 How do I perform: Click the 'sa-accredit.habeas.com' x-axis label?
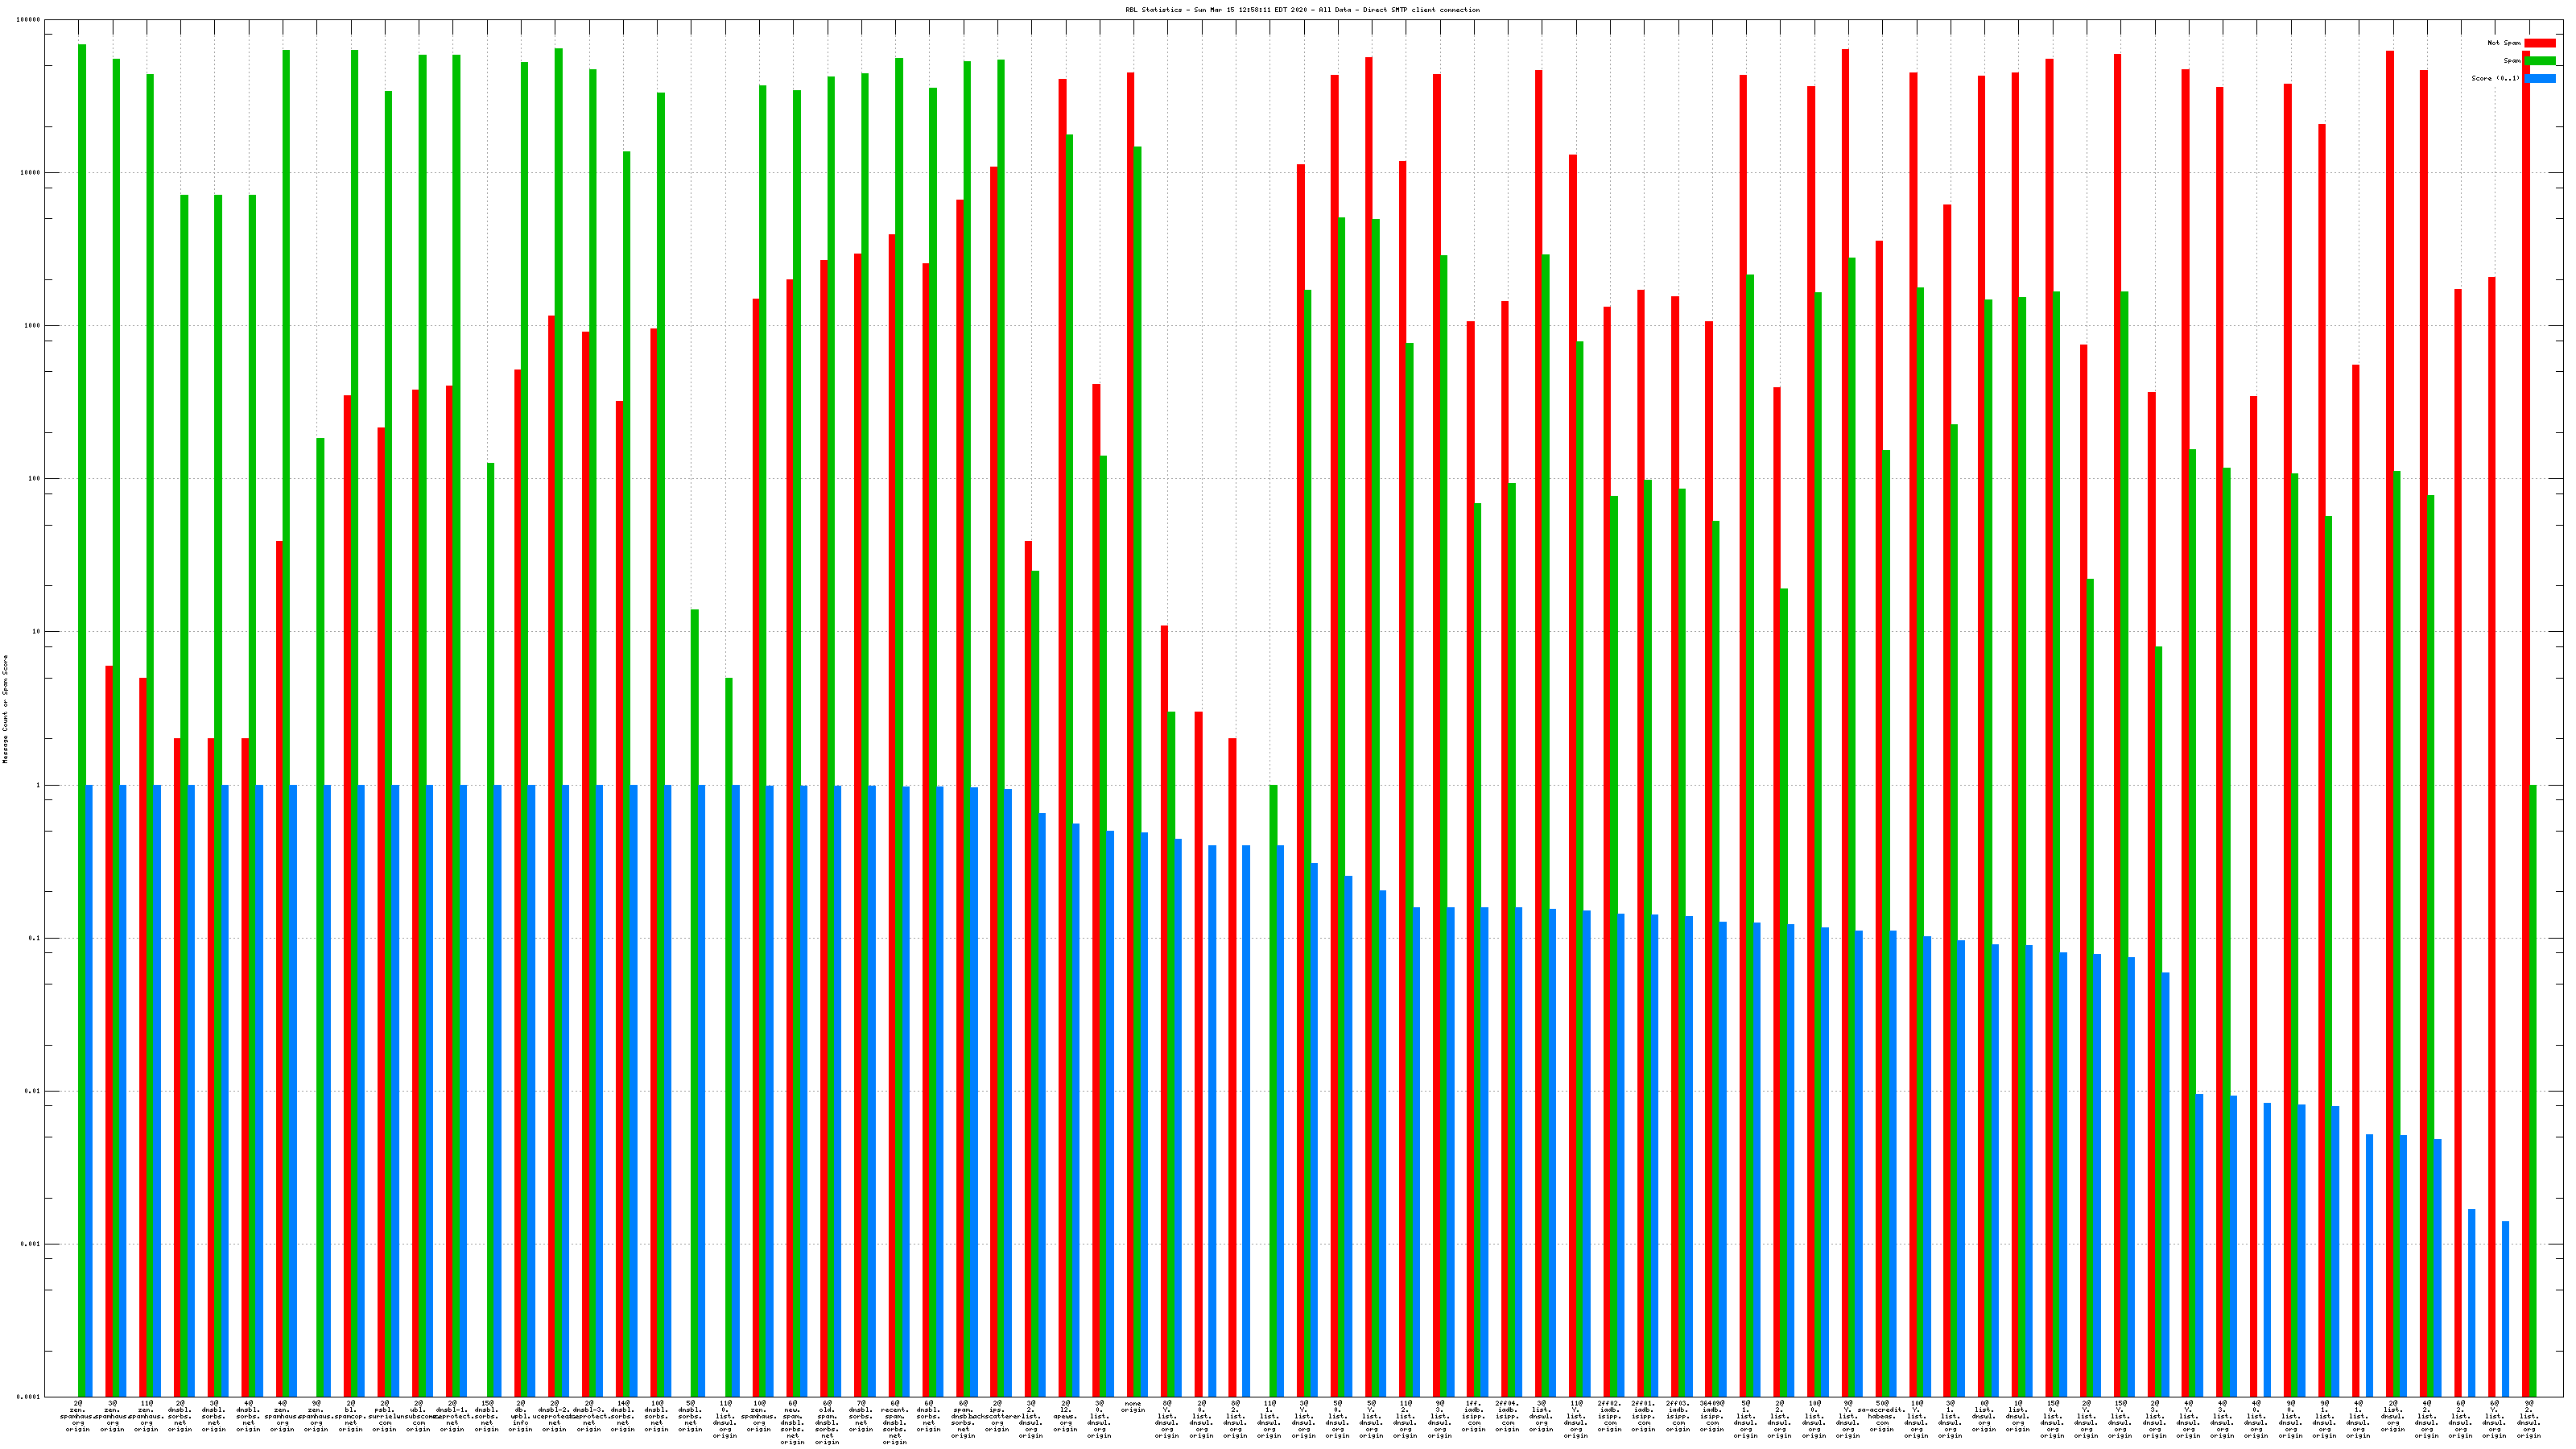tap(1881, 1416)
